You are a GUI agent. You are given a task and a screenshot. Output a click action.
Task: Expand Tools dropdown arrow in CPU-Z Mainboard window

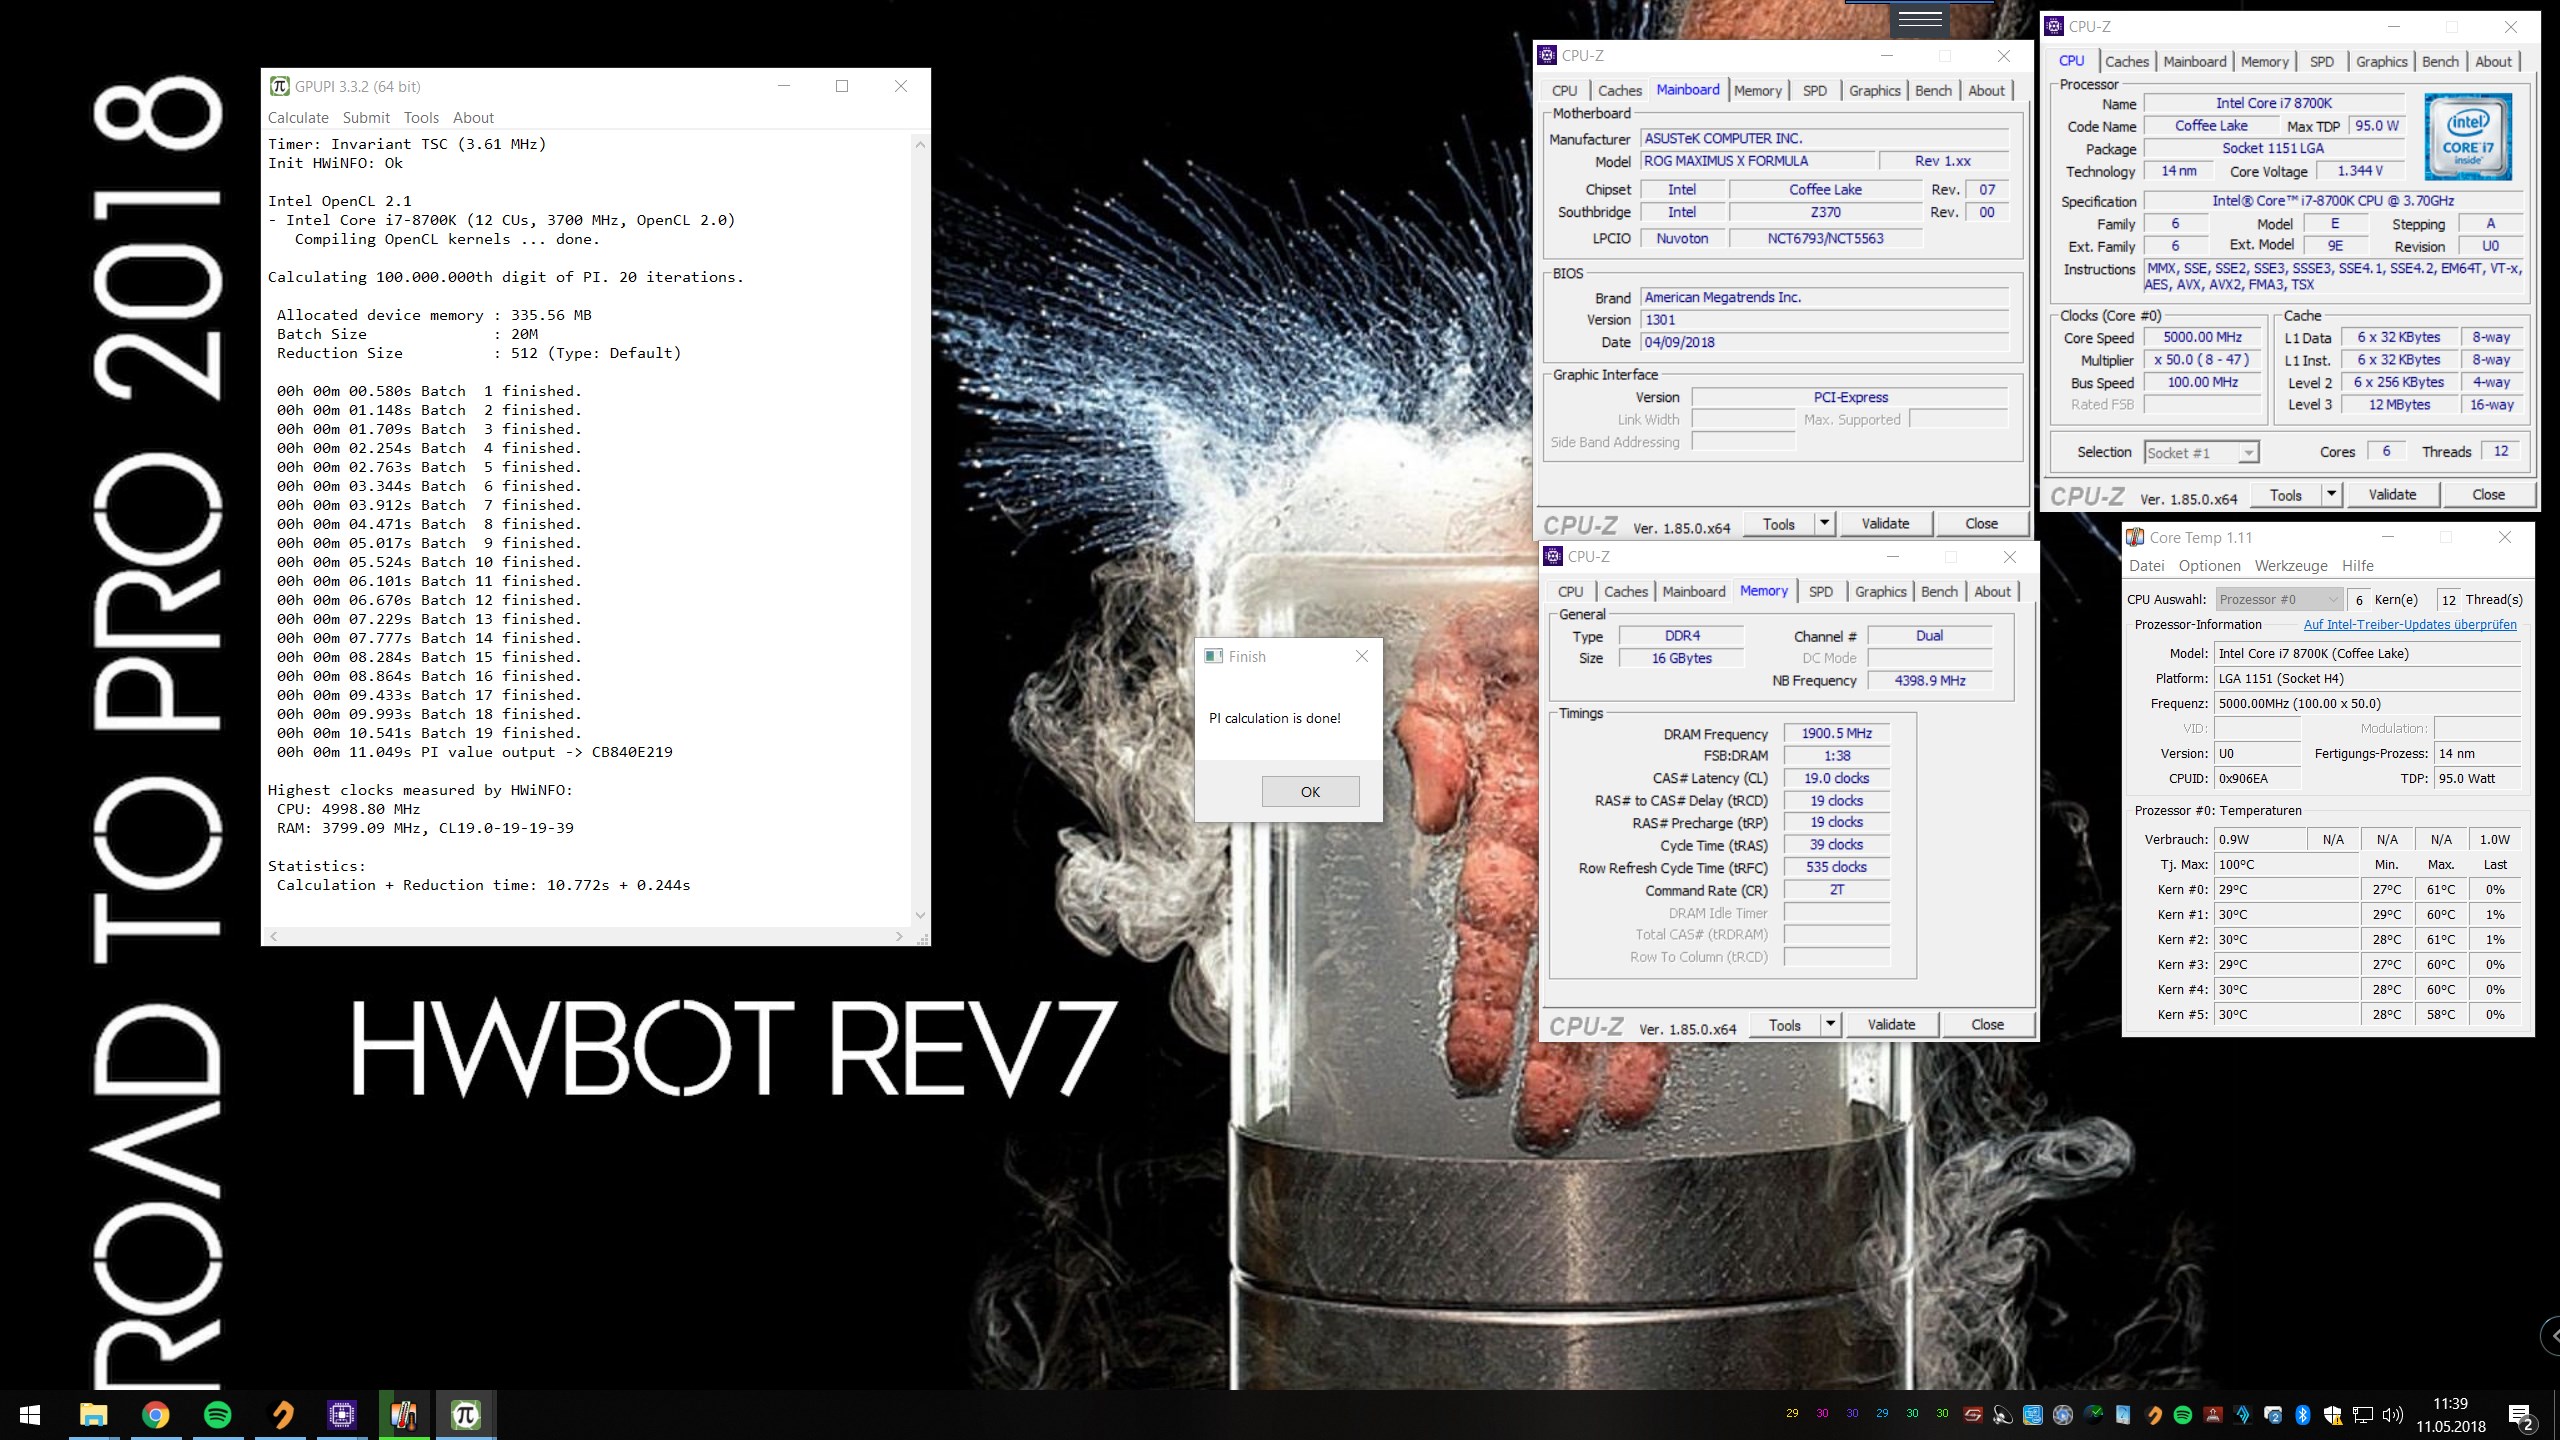pos(1824,523)
